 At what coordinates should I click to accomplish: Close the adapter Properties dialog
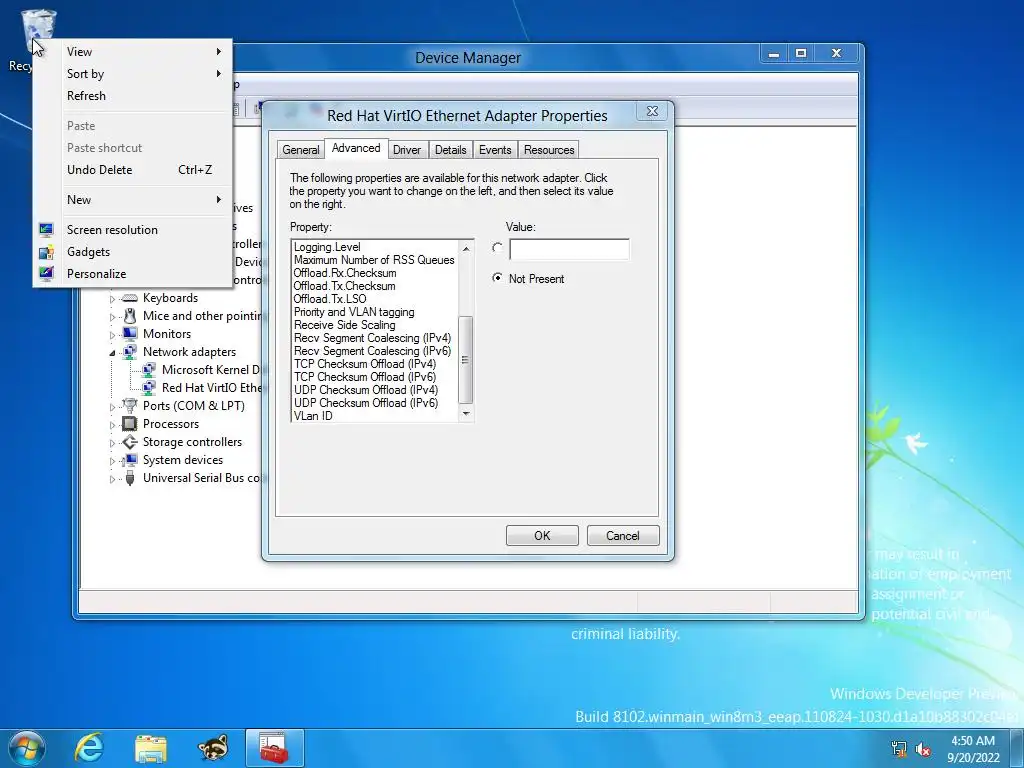(652, 111)
